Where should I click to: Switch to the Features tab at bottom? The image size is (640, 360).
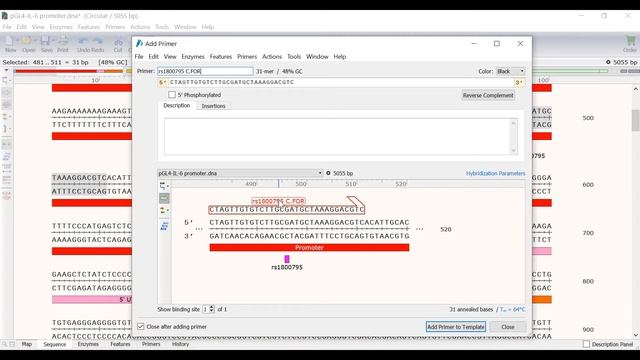coord(120,344)
